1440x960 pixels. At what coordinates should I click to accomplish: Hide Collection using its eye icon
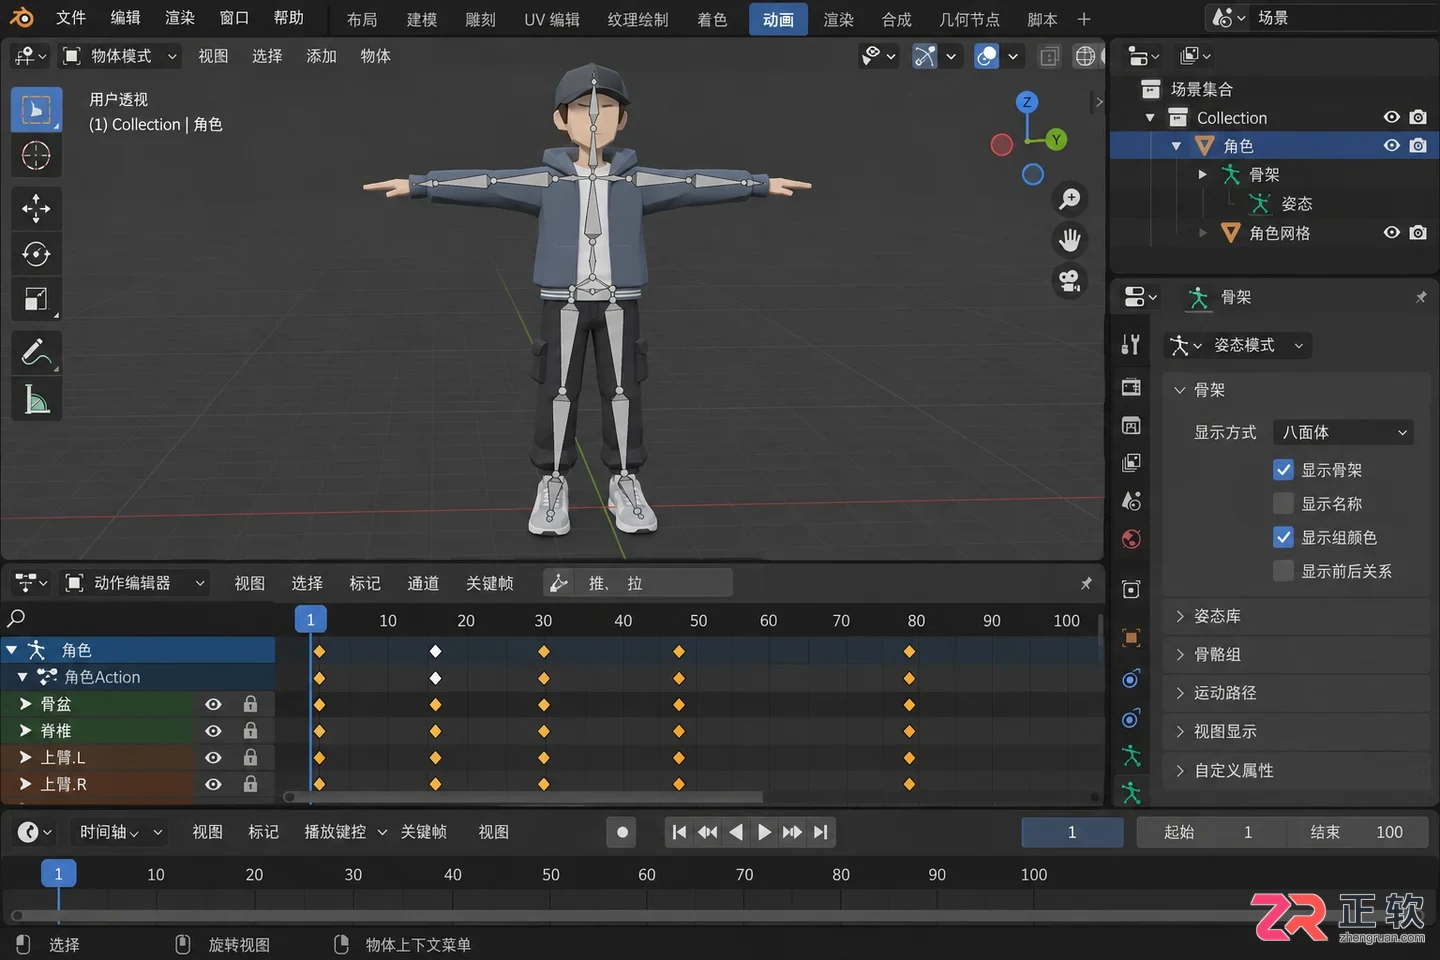point(1391,117)
